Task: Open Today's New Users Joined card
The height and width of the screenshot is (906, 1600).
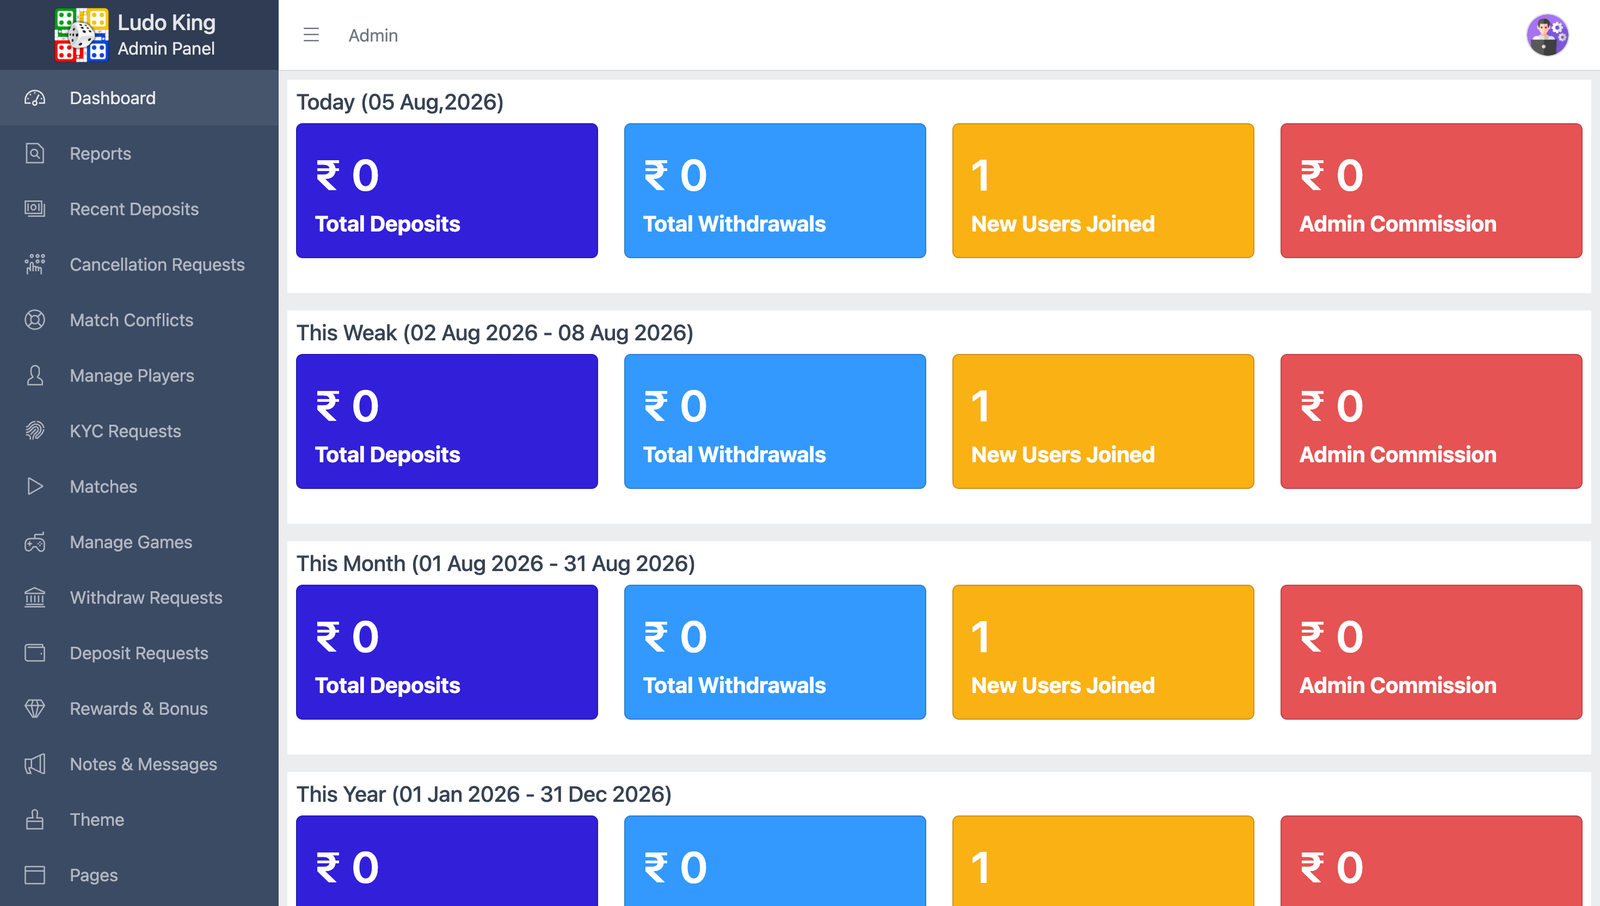Action: click(x=1103, y=190)
